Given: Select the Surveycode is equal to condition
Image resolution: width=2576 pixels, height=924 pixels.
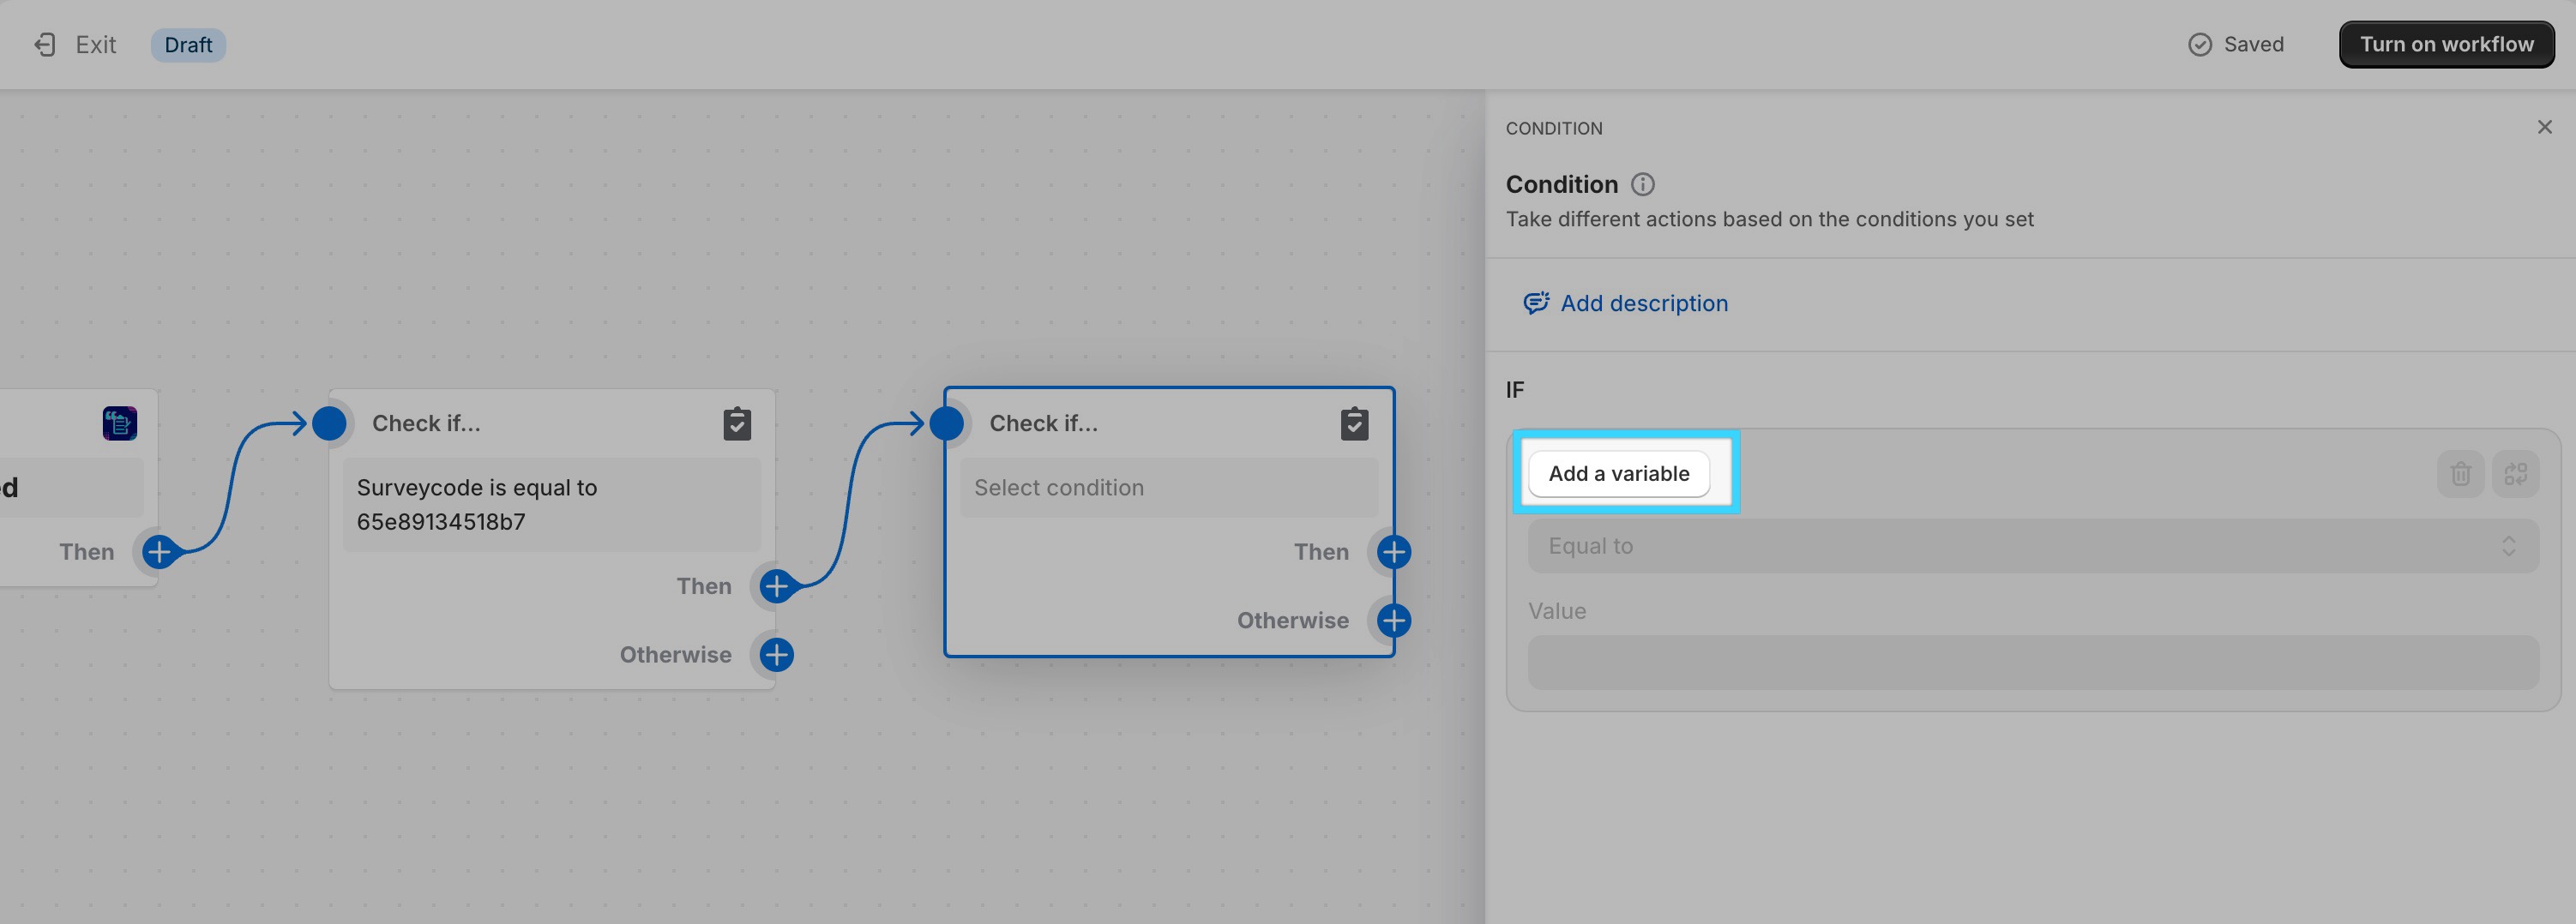Looking at the screenshot, I should [551, 504].
